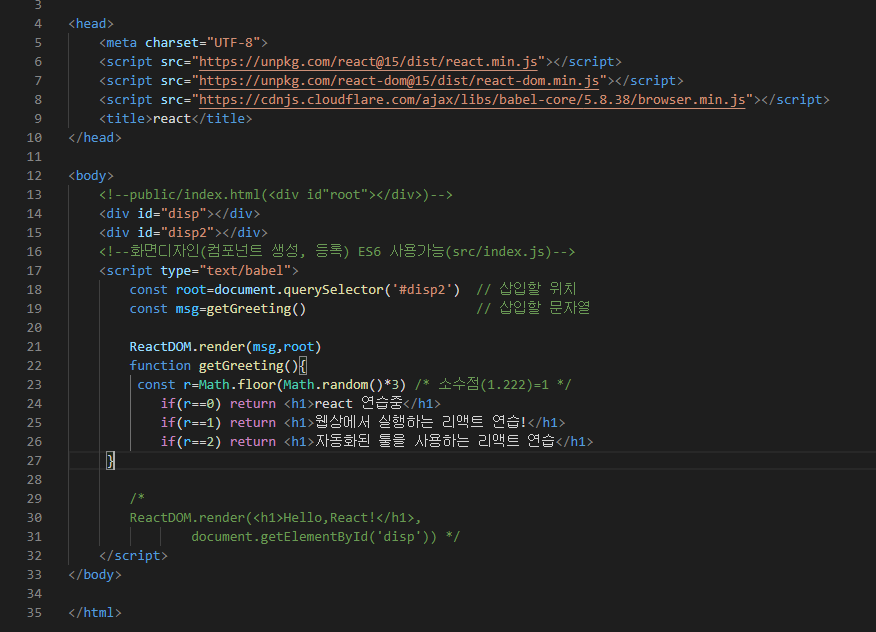Click the /* comment opener on line 29
The height and width of the screenshot is (632, 876).
pyautogui.click(x=137, y=498)
